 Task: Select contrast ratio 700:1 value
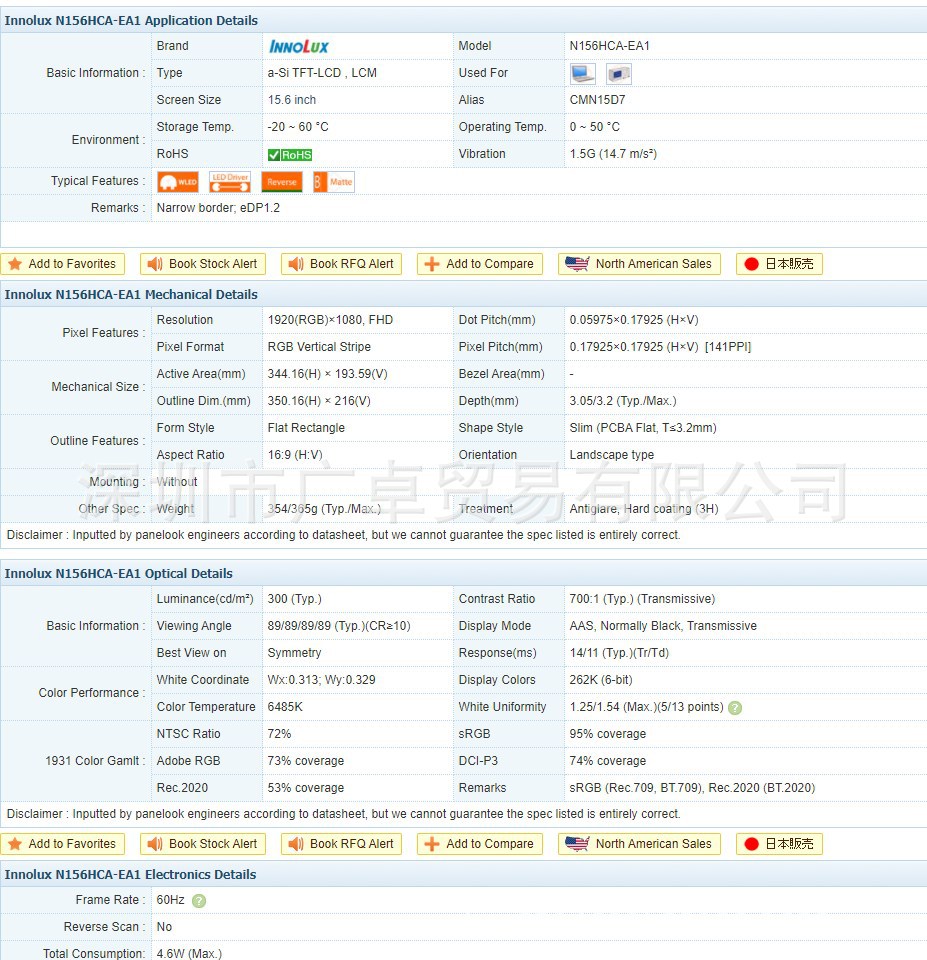coord(642,599)
